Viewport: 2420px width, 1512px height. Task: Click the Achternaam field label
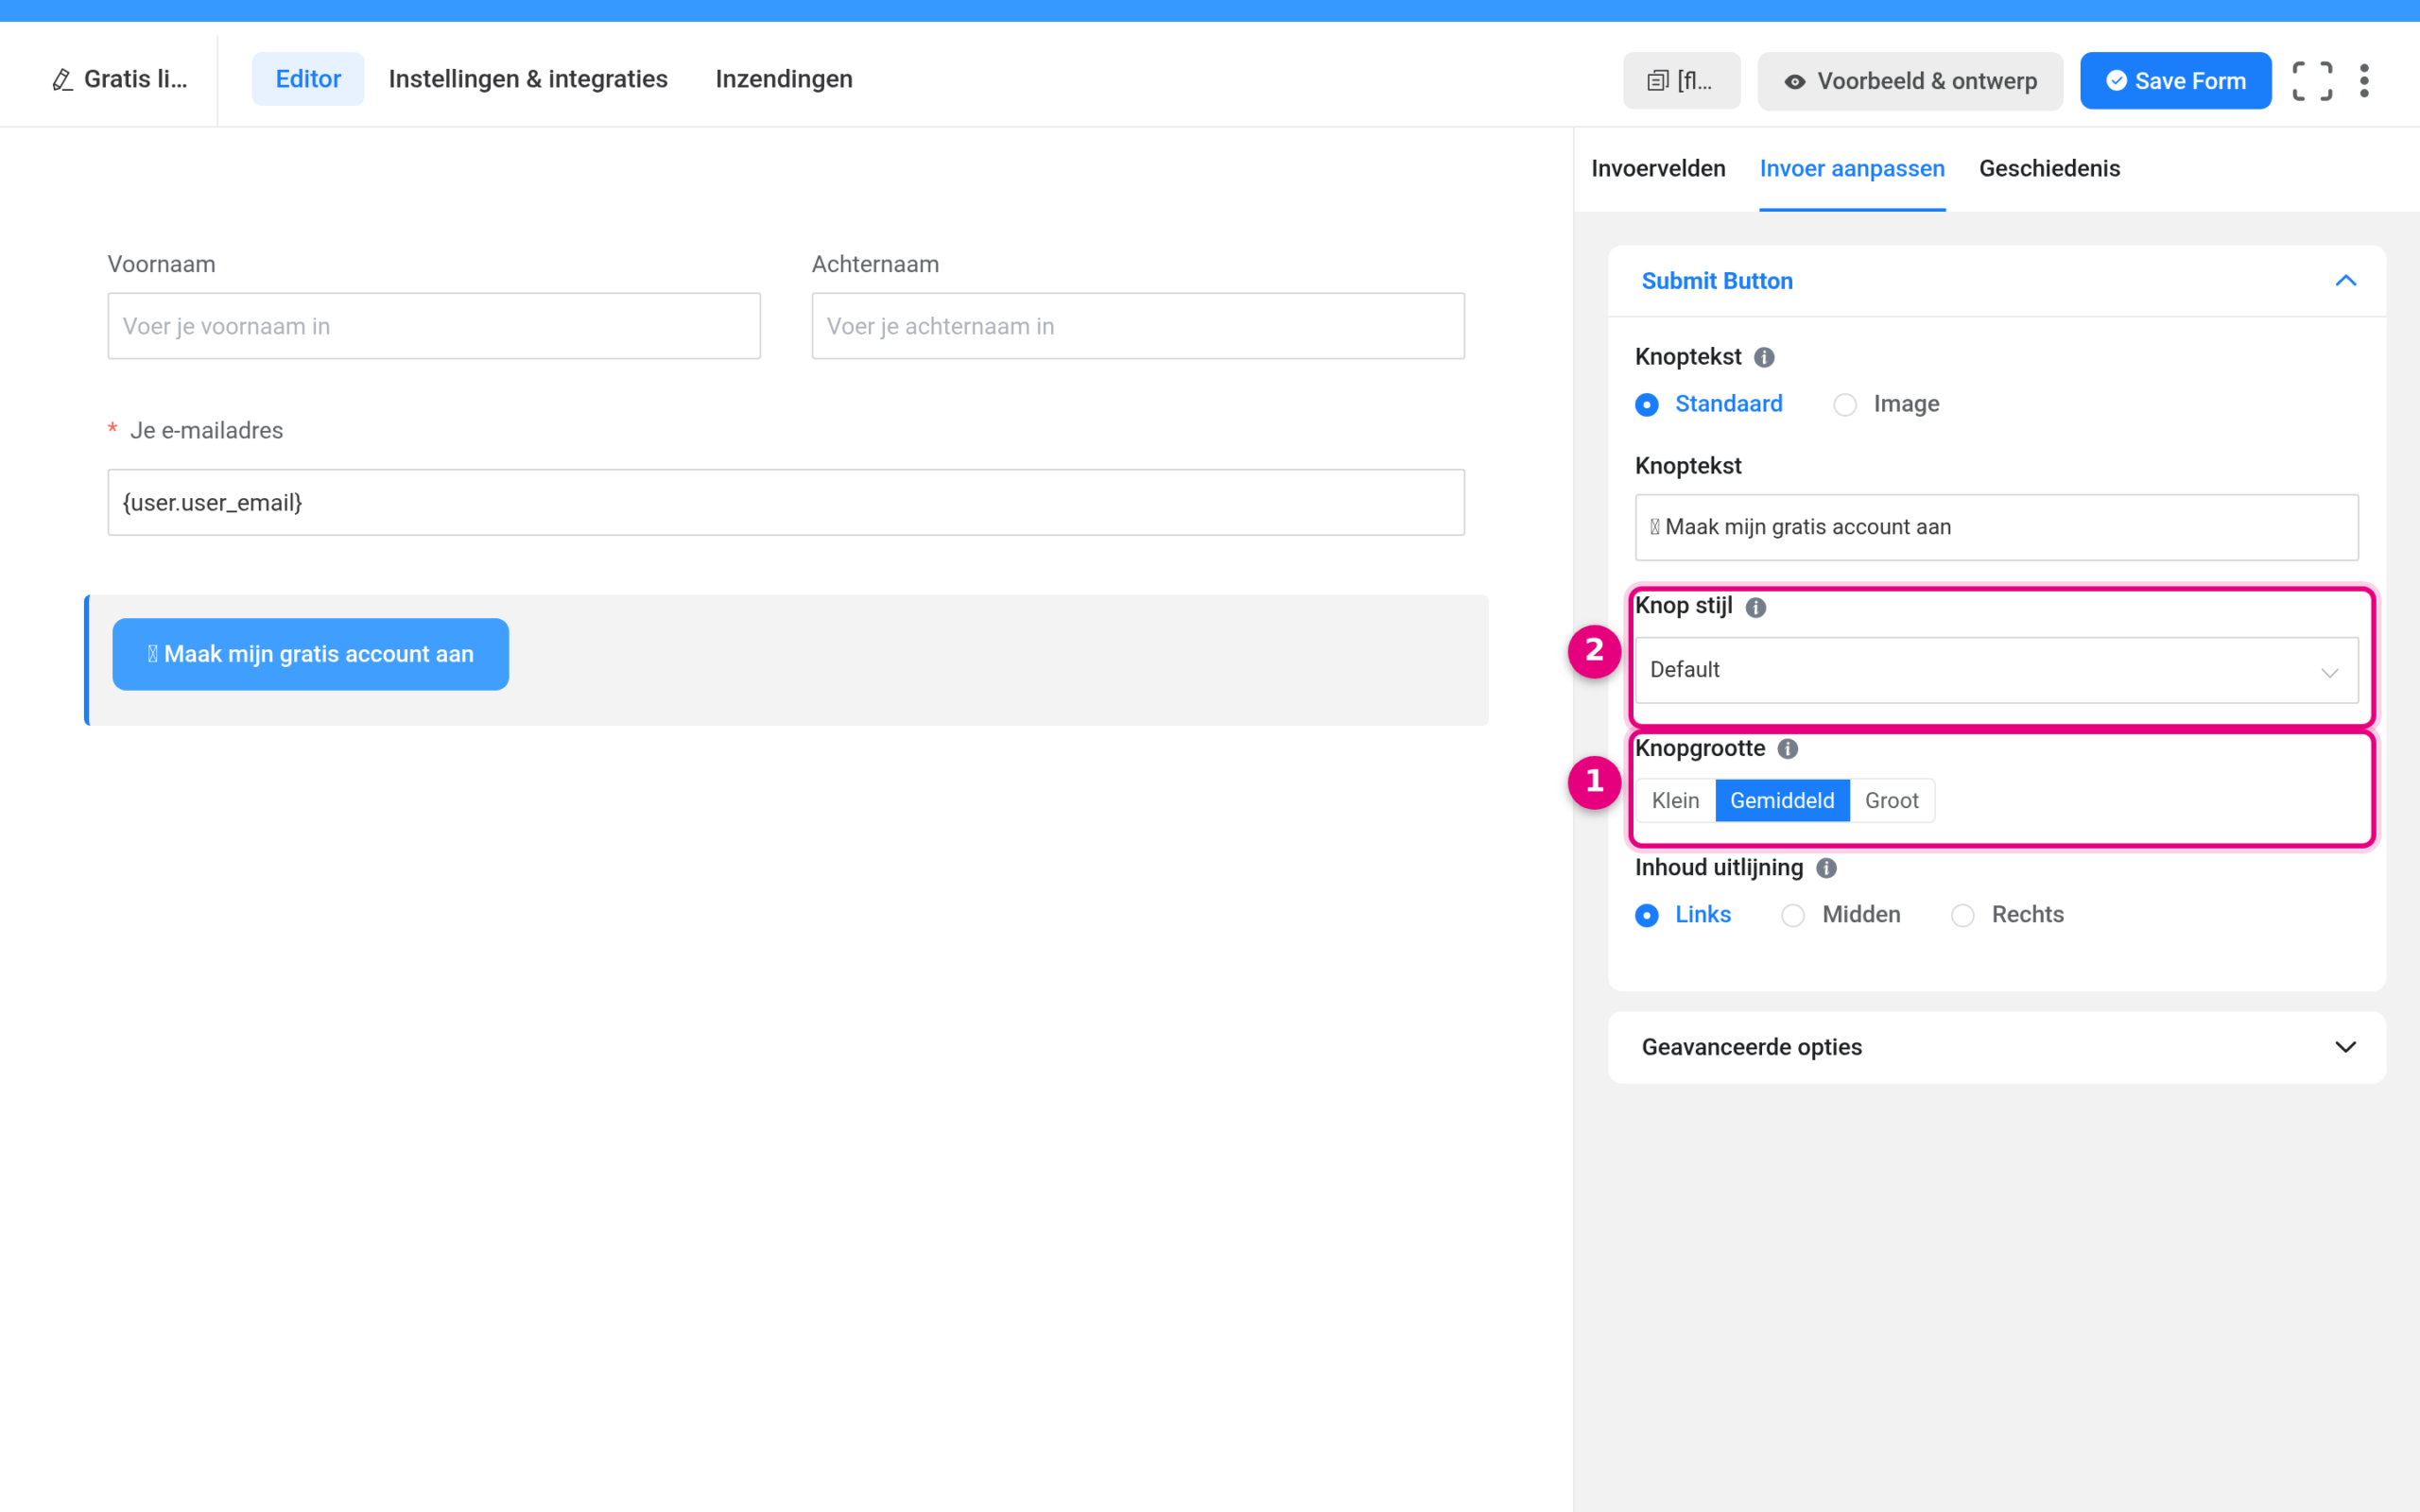click(875, 264)
